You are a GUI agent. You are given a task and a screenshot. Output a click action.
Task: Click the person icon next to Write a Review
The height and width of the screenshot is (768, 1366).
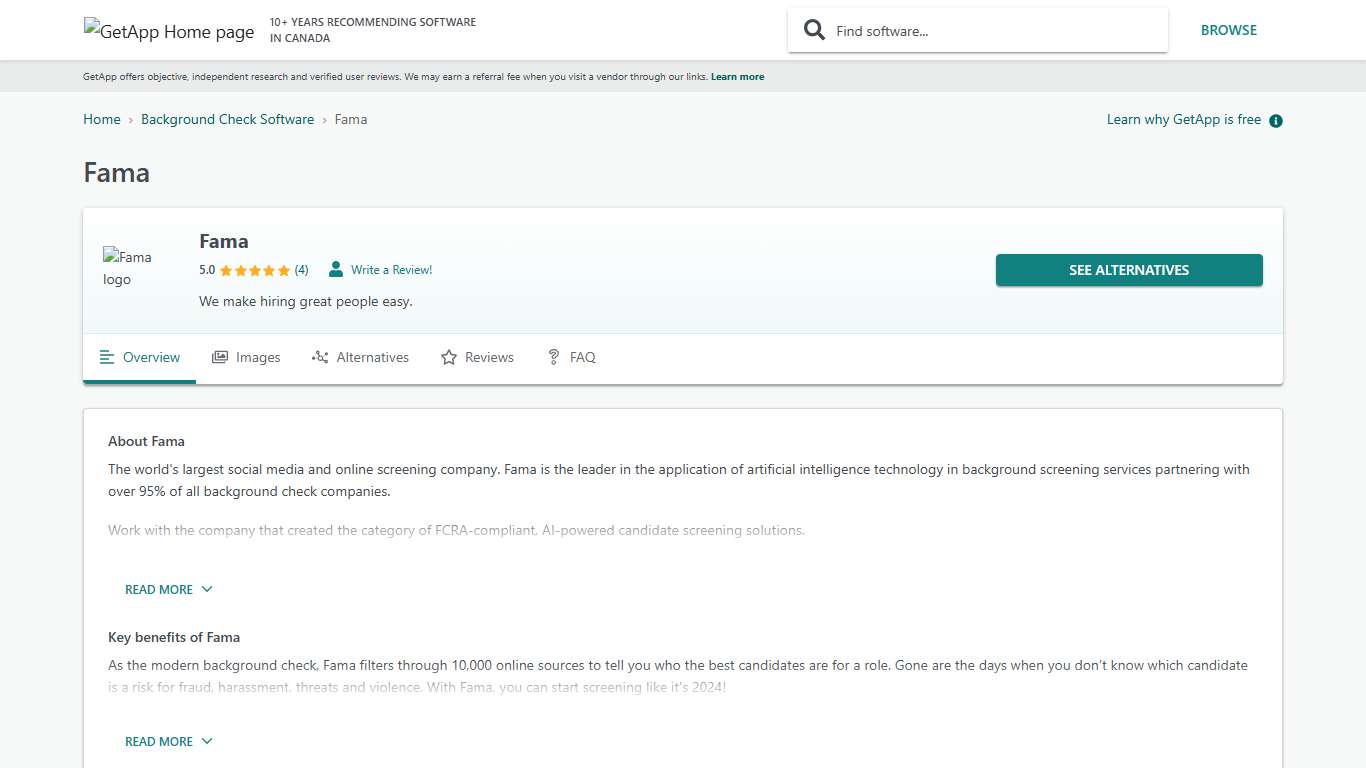[x=336, y=269]
